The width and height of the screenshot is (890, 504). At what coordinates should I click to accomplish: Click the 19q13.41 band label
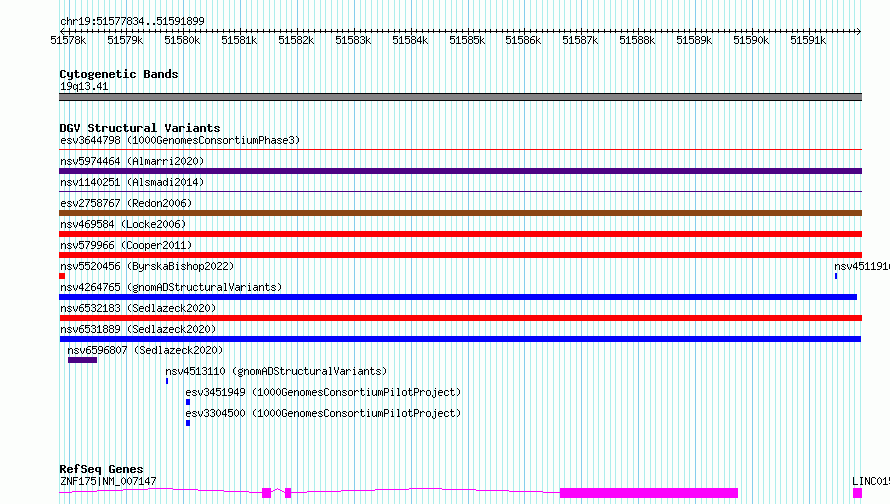point(84,87)
